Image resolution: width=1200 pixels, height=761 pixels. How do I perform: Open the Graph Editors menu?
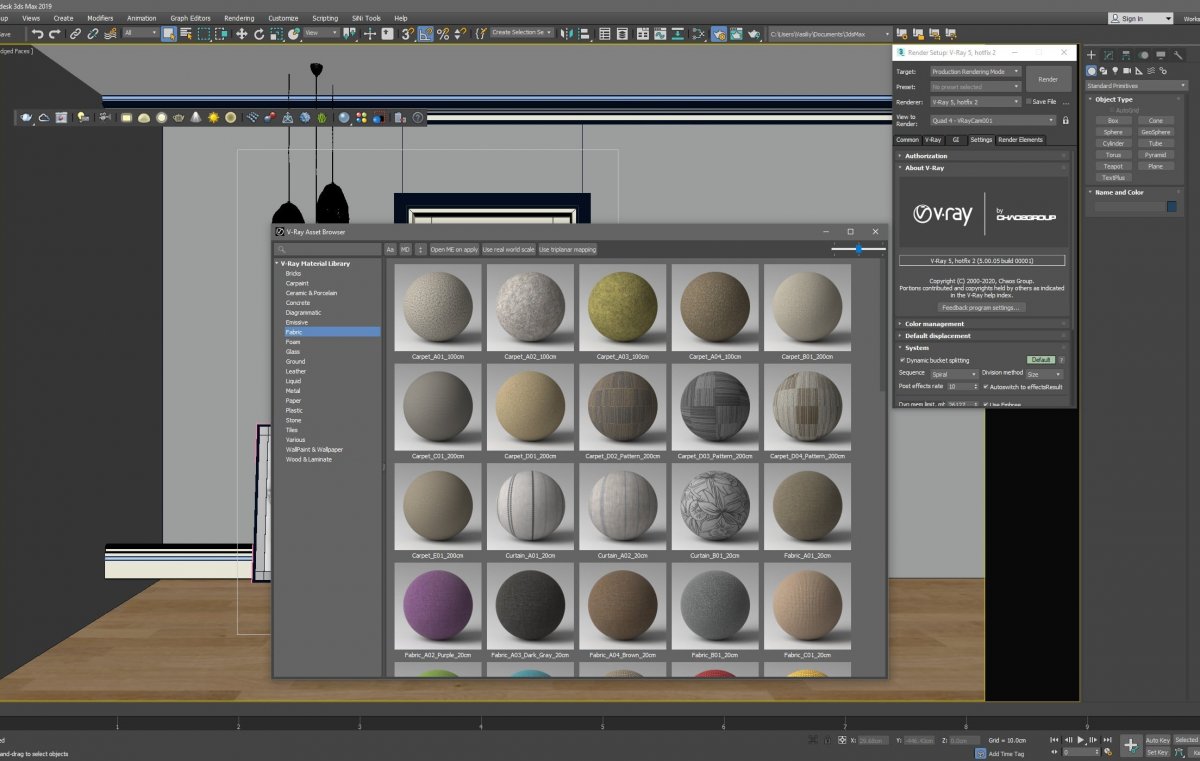point(190,18)
